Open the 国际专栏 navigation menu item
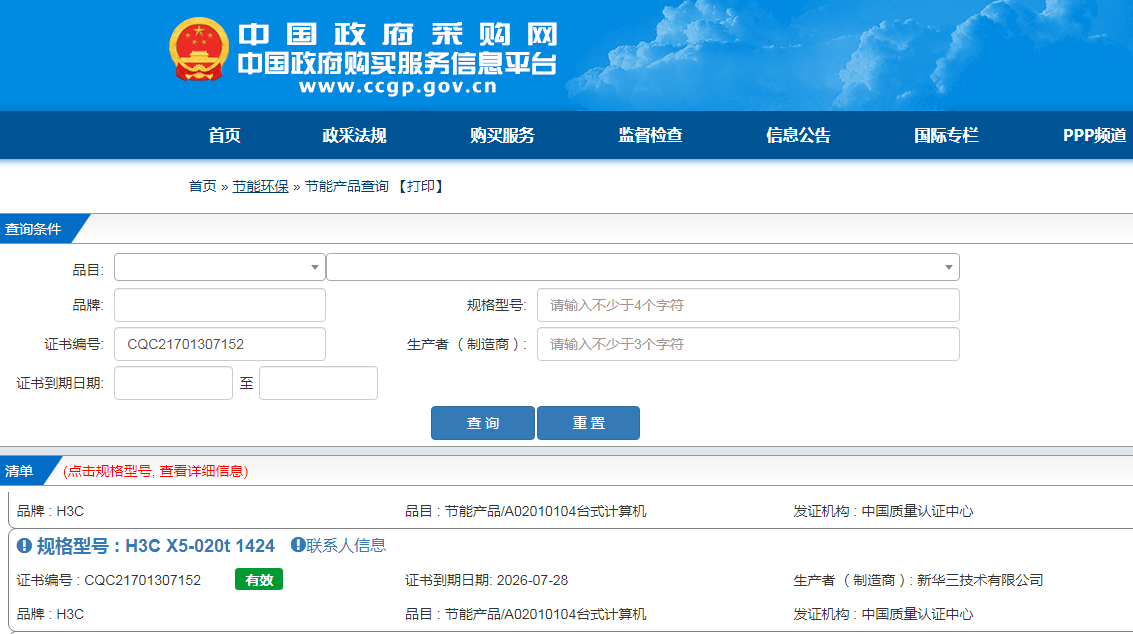The height and width of the screenshot is (634, 1133). click(x=946, y=135)
